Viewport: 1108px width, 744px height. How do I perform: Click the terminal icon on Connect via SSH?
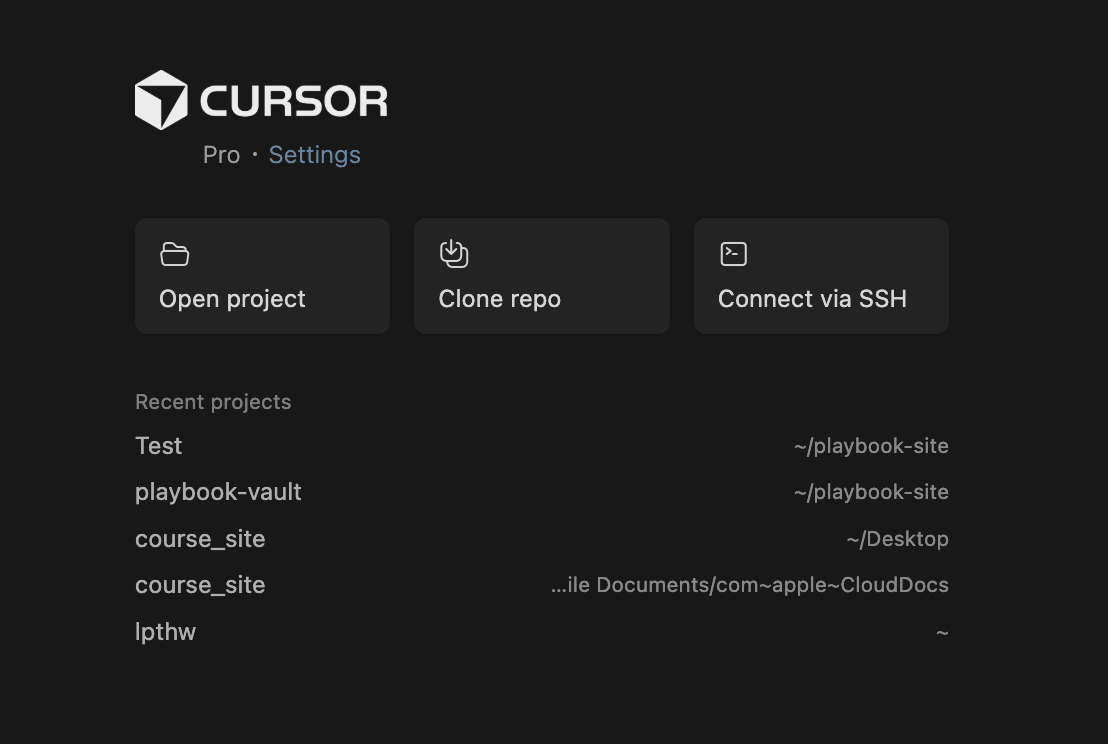tap(733, 254)
